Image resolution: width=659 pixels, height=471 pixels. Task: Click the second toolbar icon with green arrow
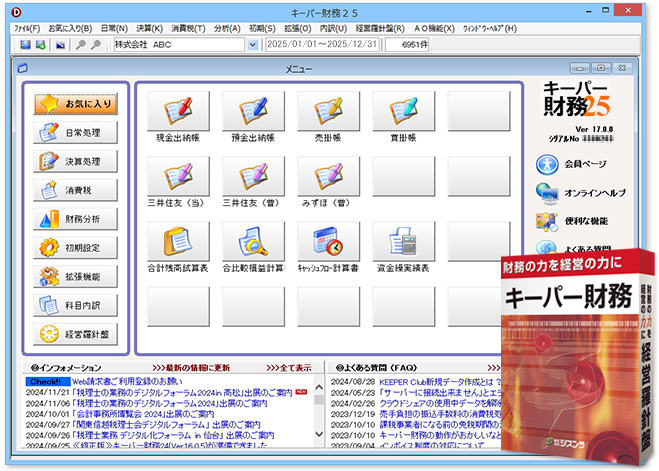coord(40,45)
